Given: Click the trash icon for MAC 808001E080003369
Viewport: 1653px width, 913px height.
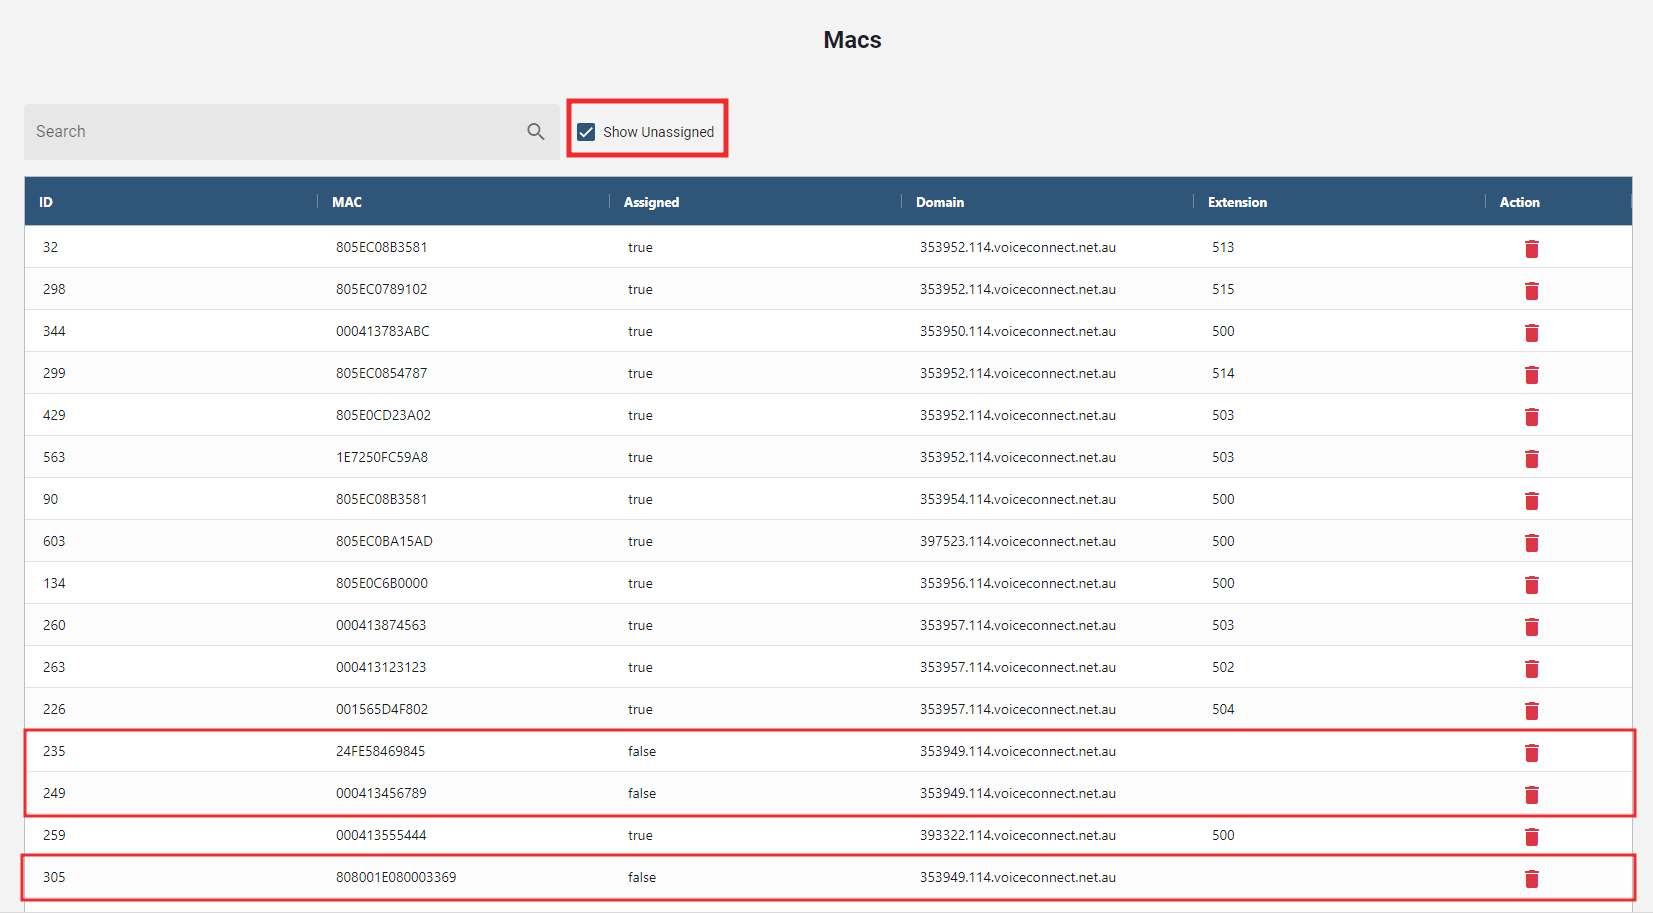Looking at the screenshot, I should 1531,879.
